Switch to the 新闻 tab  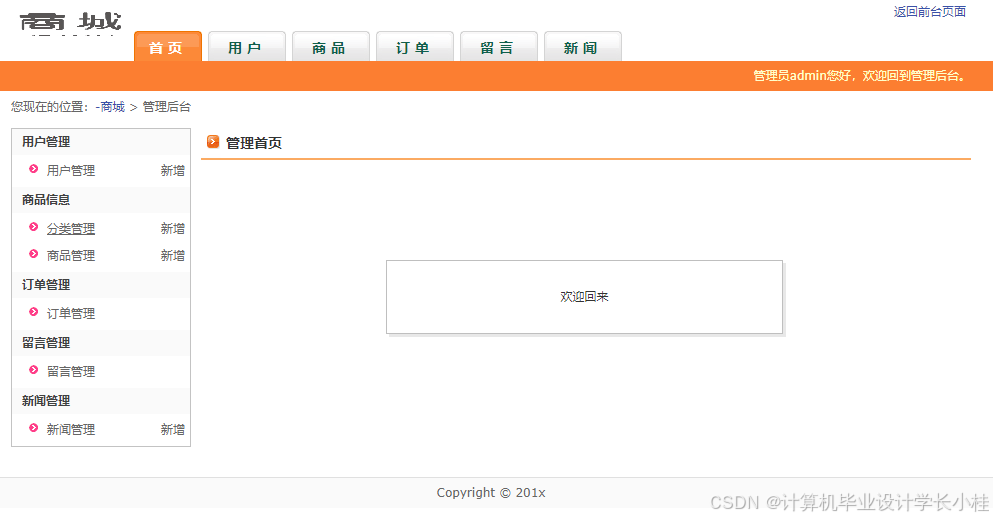click(583, 47)
